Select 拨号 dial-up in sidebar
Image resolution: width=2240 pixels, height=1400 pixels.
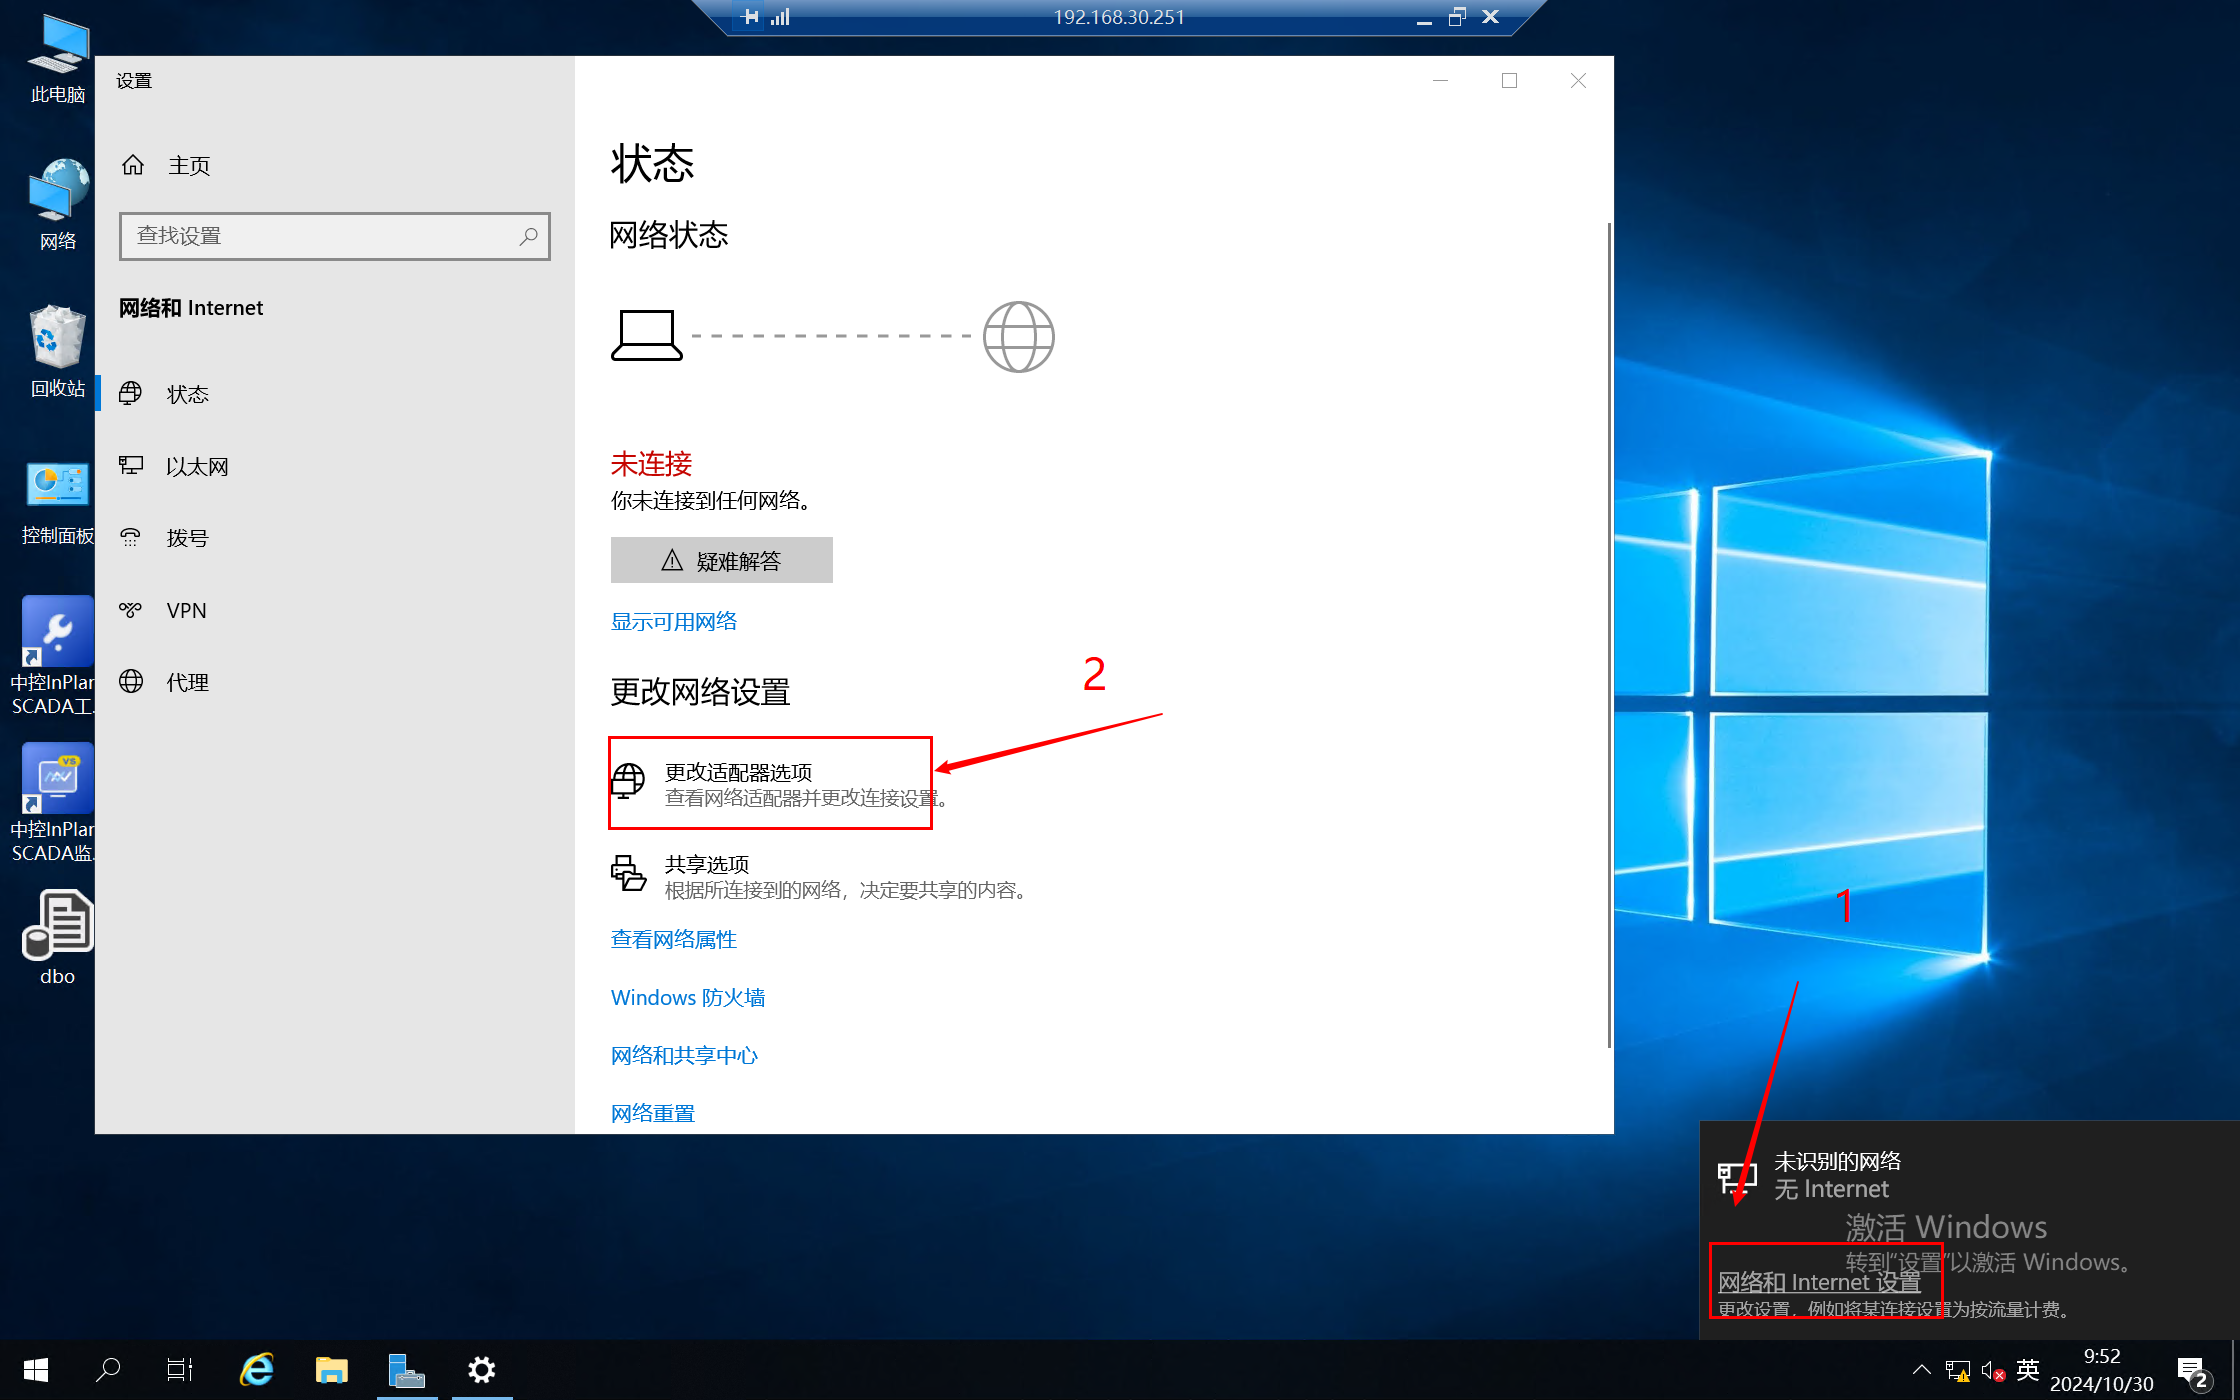(187, 539)
